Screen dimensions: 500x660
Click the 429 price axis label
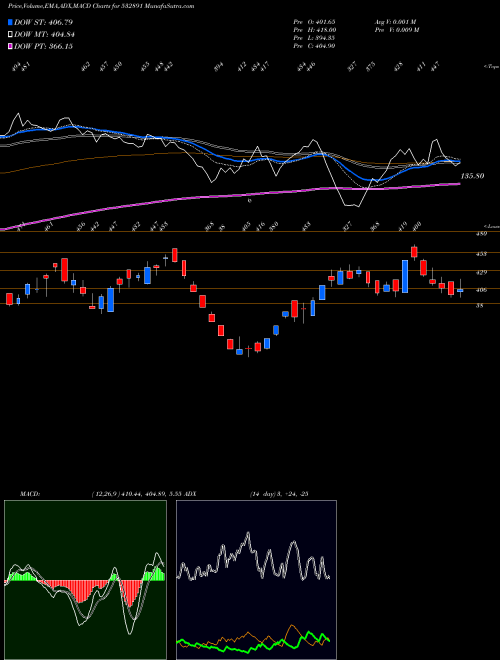click(481, 272)
